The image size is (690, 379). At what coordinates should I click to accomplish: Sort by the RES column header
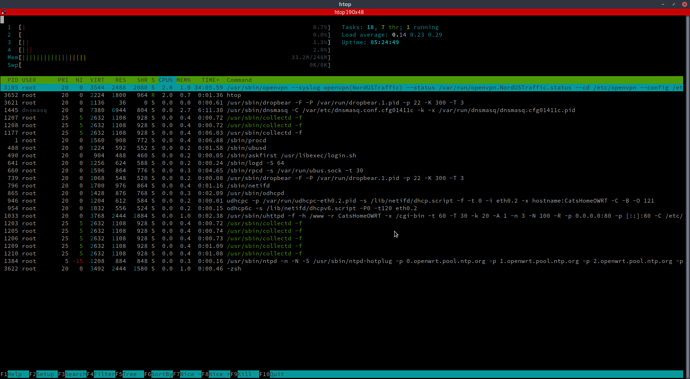(x=121, y=80)
